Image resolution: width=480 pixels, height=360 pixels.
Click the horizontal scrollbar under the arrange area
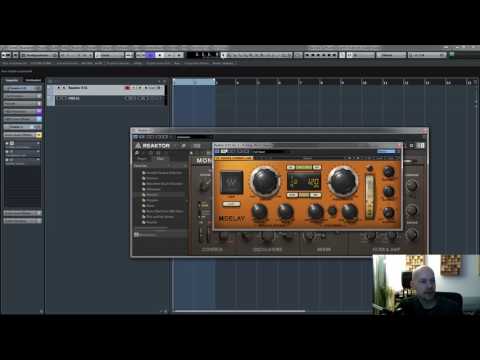(x=239, y=311)
